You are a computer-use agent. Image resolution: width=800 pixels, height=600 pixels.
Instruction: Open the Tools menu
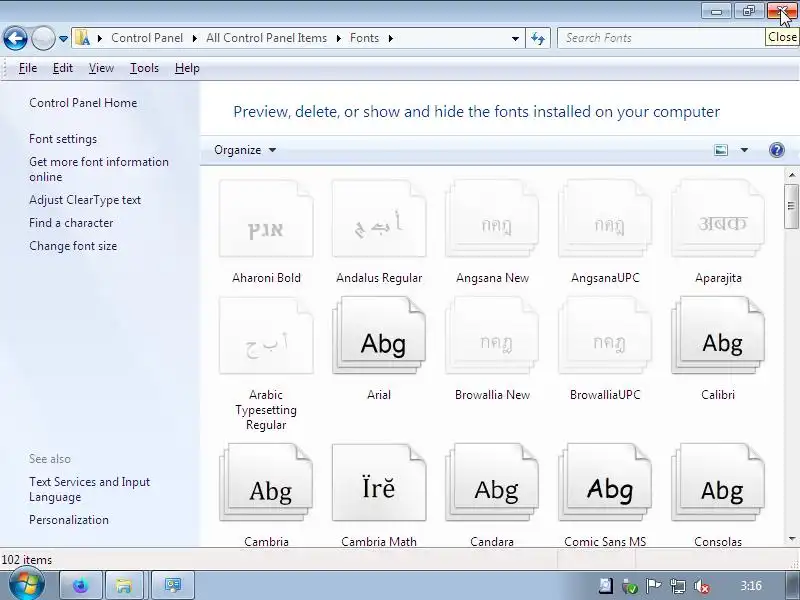[x=144, y=68]
